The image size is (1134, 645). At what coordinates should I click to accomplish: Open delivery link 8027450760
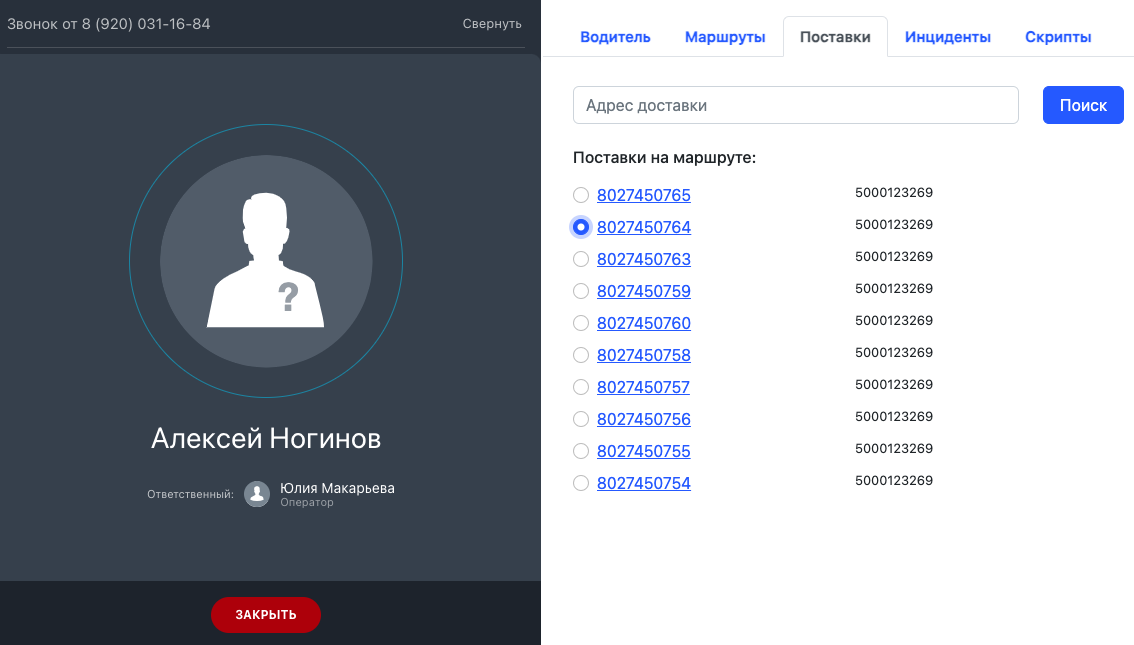644,323
